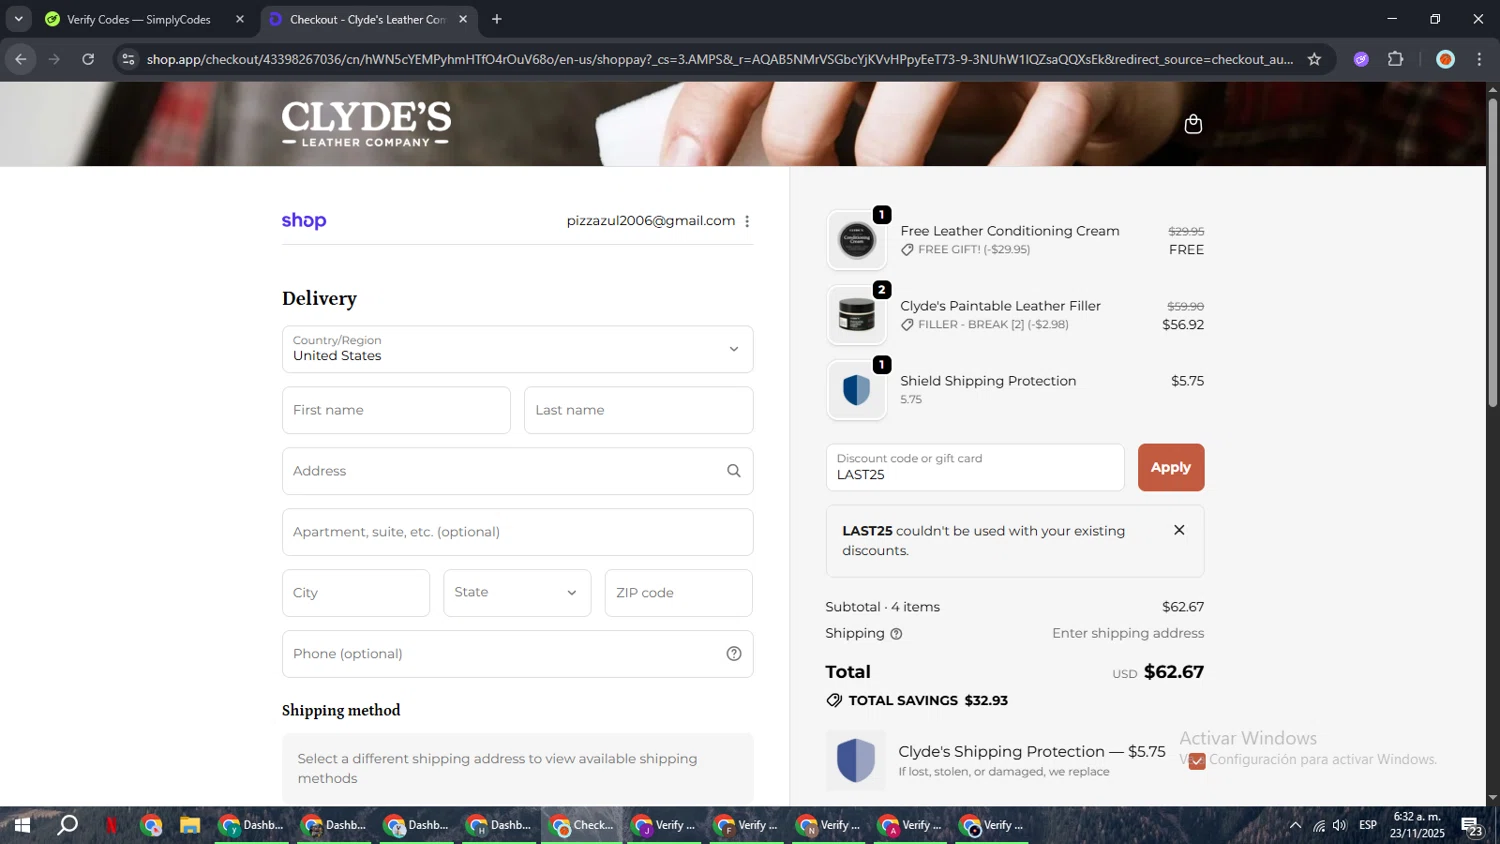Reload the checkout page

(88, 59)
